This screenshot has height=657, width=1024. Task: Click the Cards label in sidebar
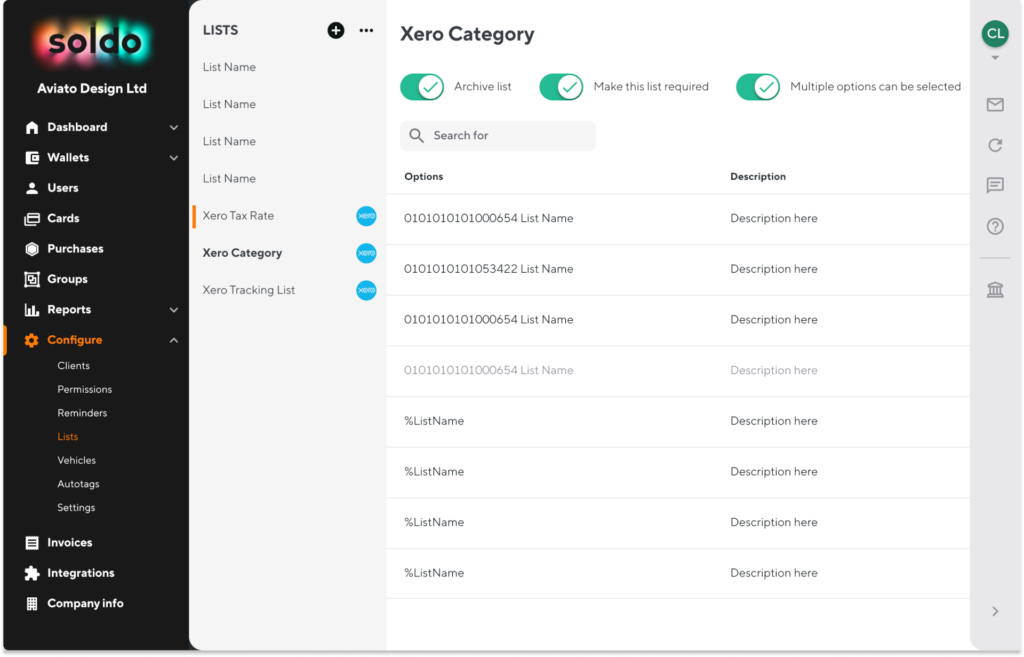click(x=63, y=218)
